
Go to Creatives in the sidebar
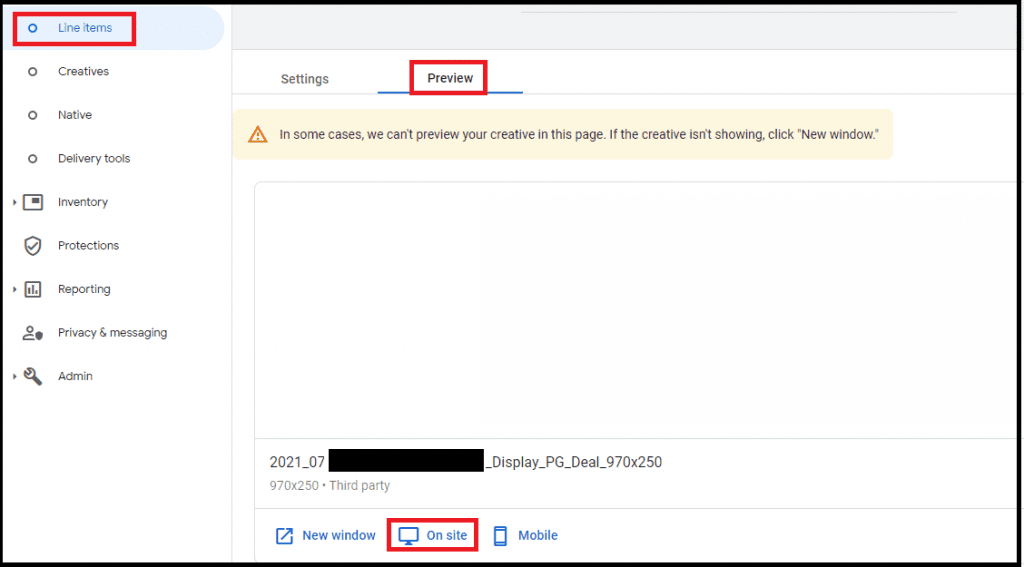click(84, 71)
